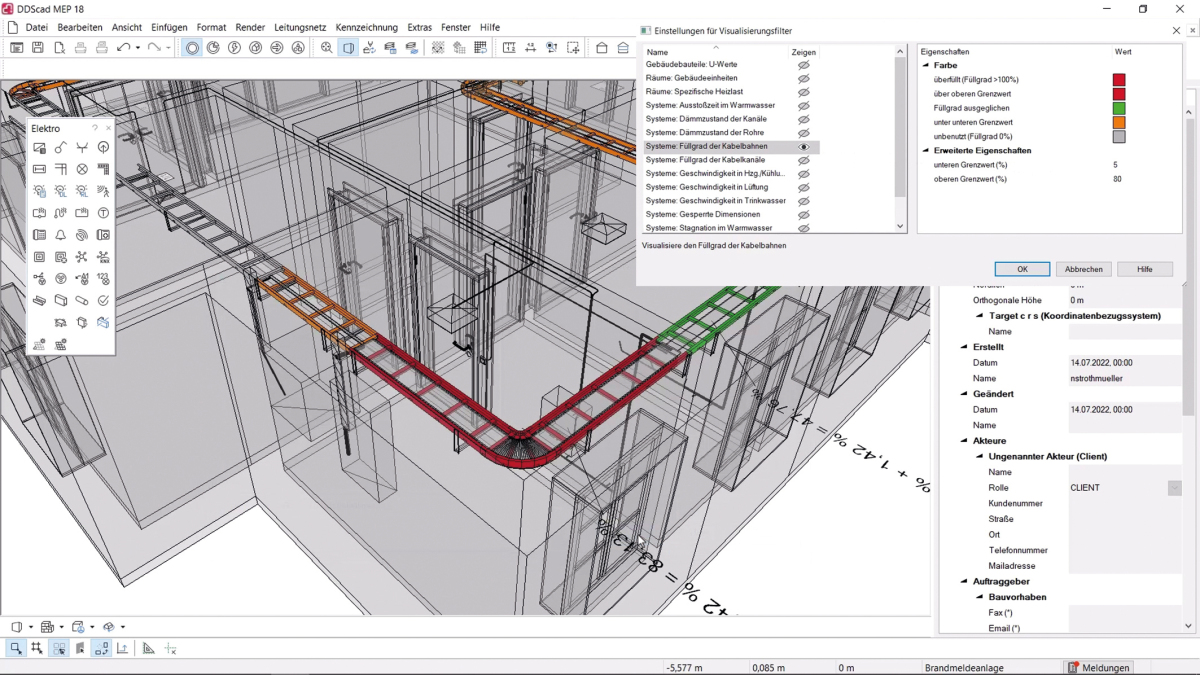Select the telephone device tool in Elektro panel
1200x675 pixels.
pyautogui.click(x=40, y=233)
